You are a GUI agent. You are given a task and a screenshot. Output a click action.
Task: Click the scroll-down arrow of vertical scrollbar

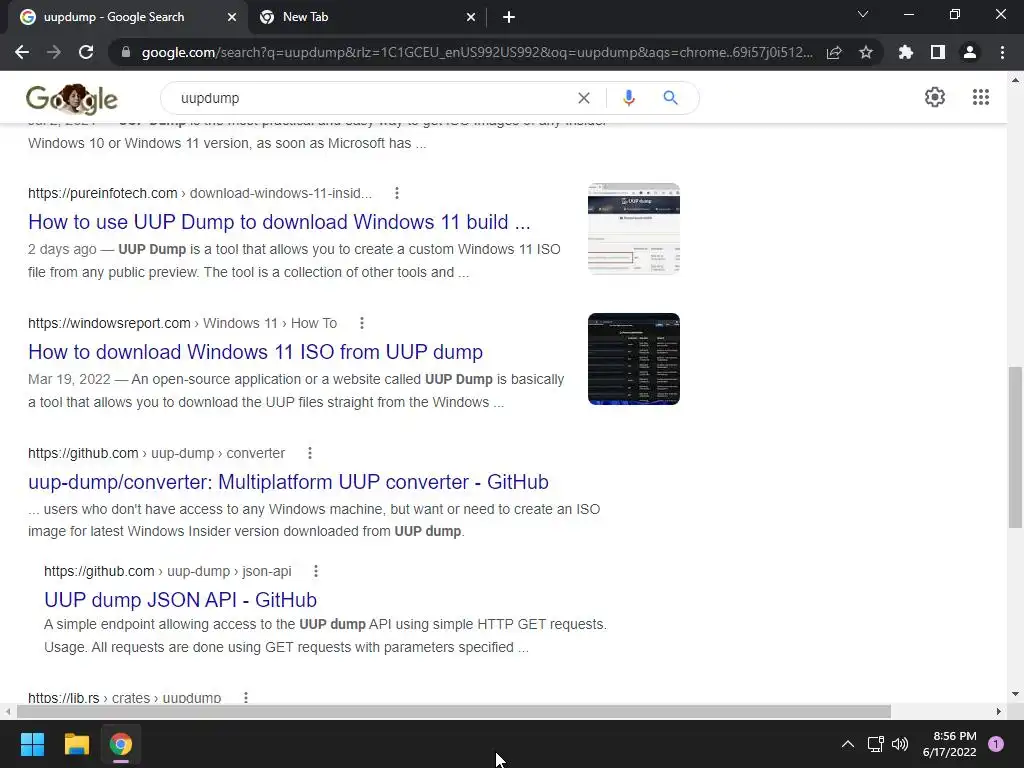click(1015, 694)
